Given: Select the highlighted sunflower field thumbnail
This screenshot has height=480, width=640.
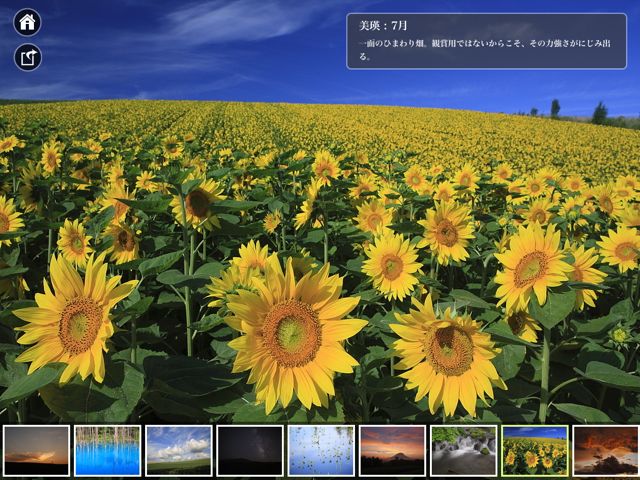Looking at the screenshot, I should point(535,451).
